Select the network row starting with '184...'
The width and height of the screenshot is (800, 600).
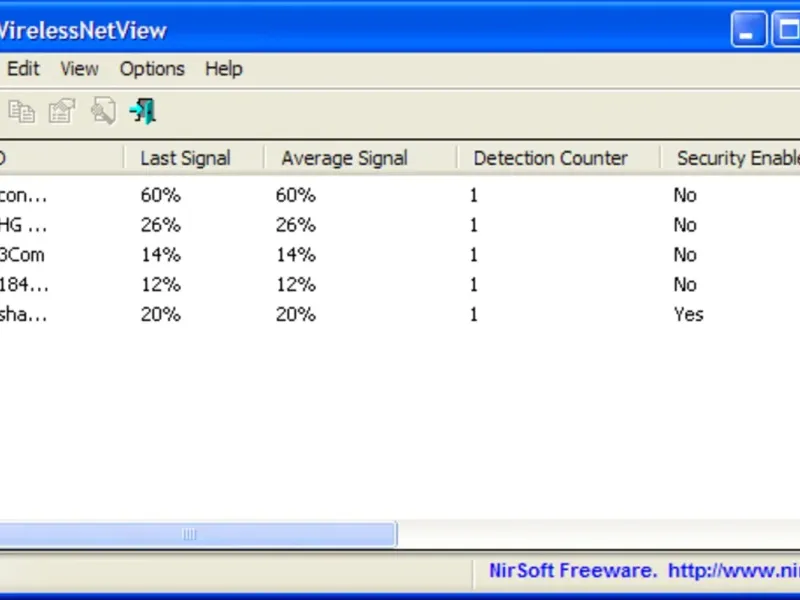(x=400, y=284)
